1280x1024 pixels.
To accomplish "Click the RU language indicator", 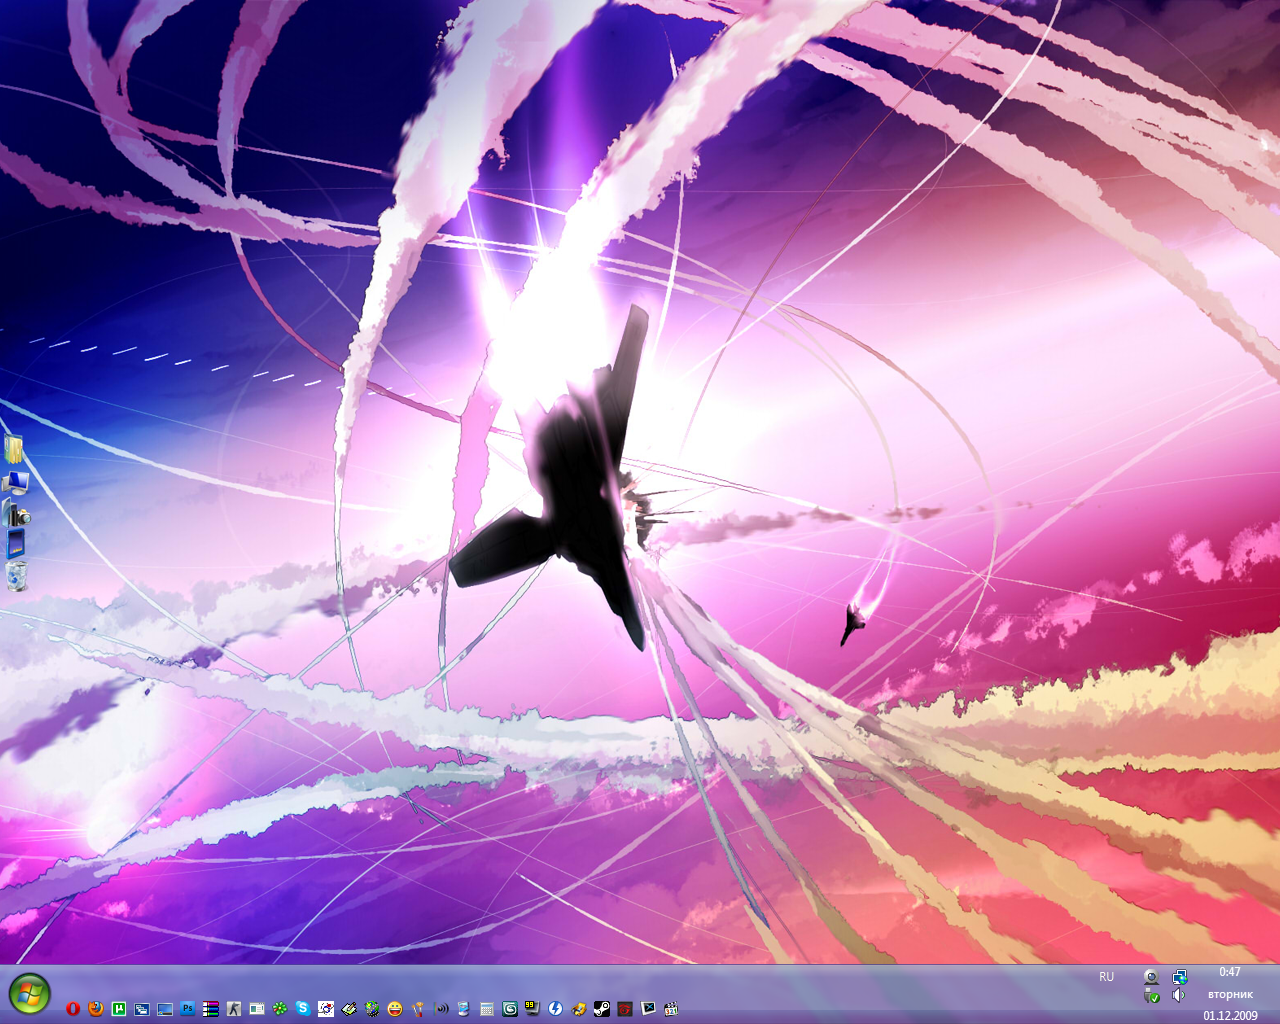I will point(1106,977).
